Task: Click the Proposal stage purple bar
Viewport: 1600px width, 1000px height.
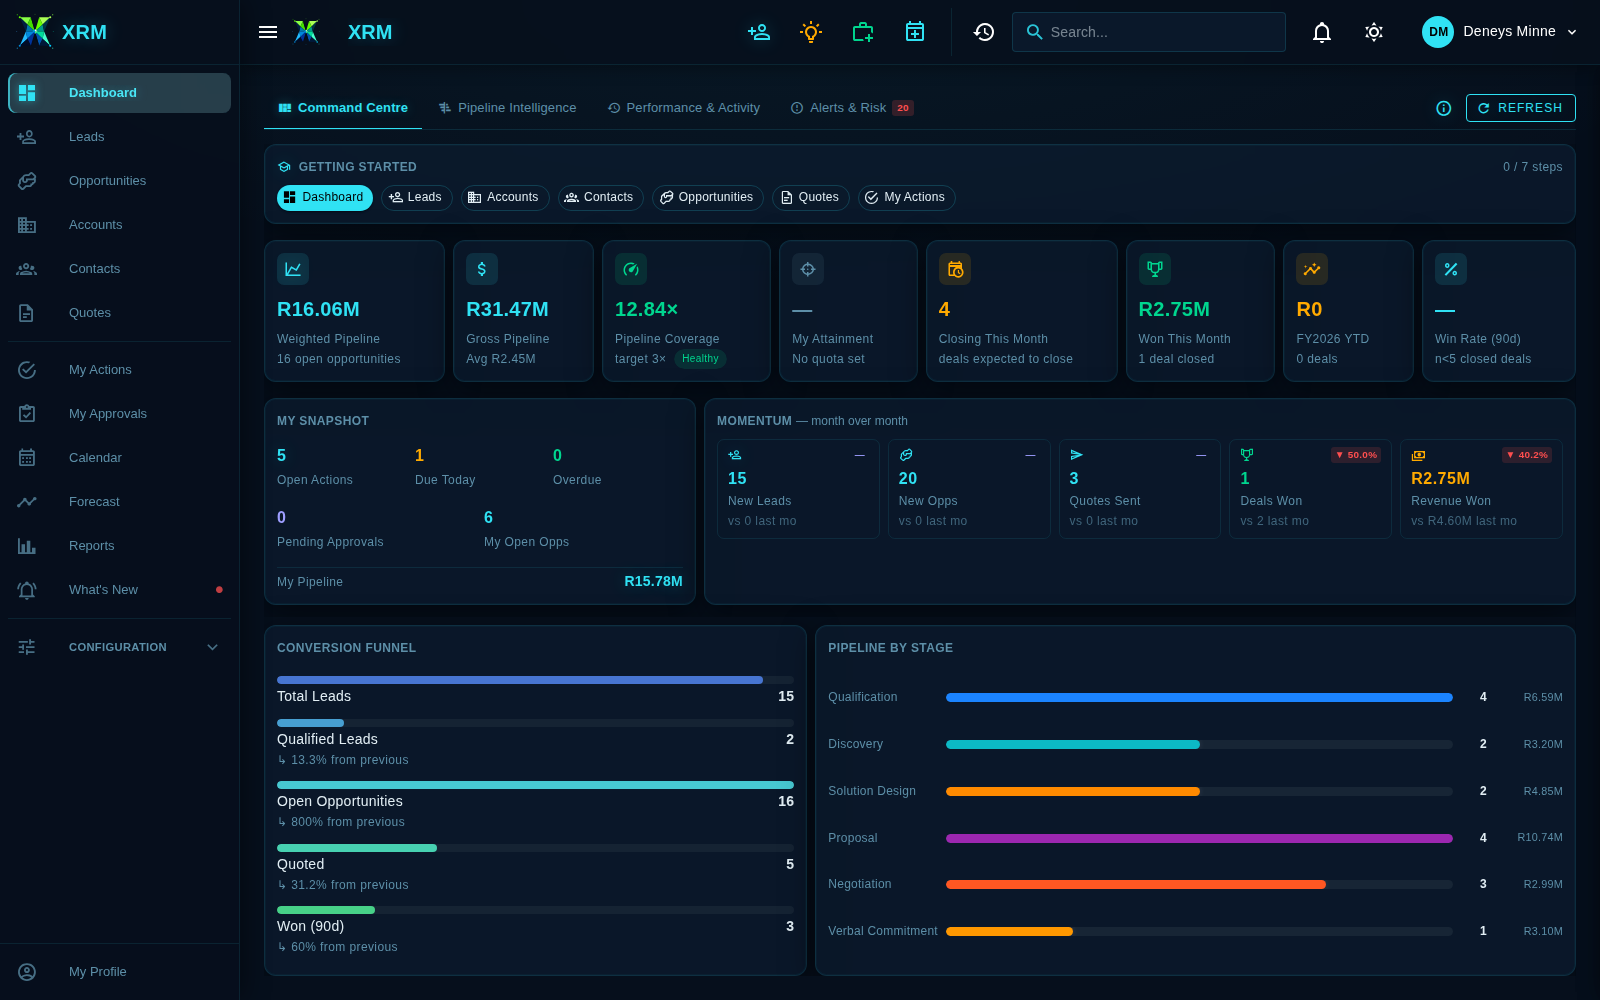Action: click(x=1199, y=838)
